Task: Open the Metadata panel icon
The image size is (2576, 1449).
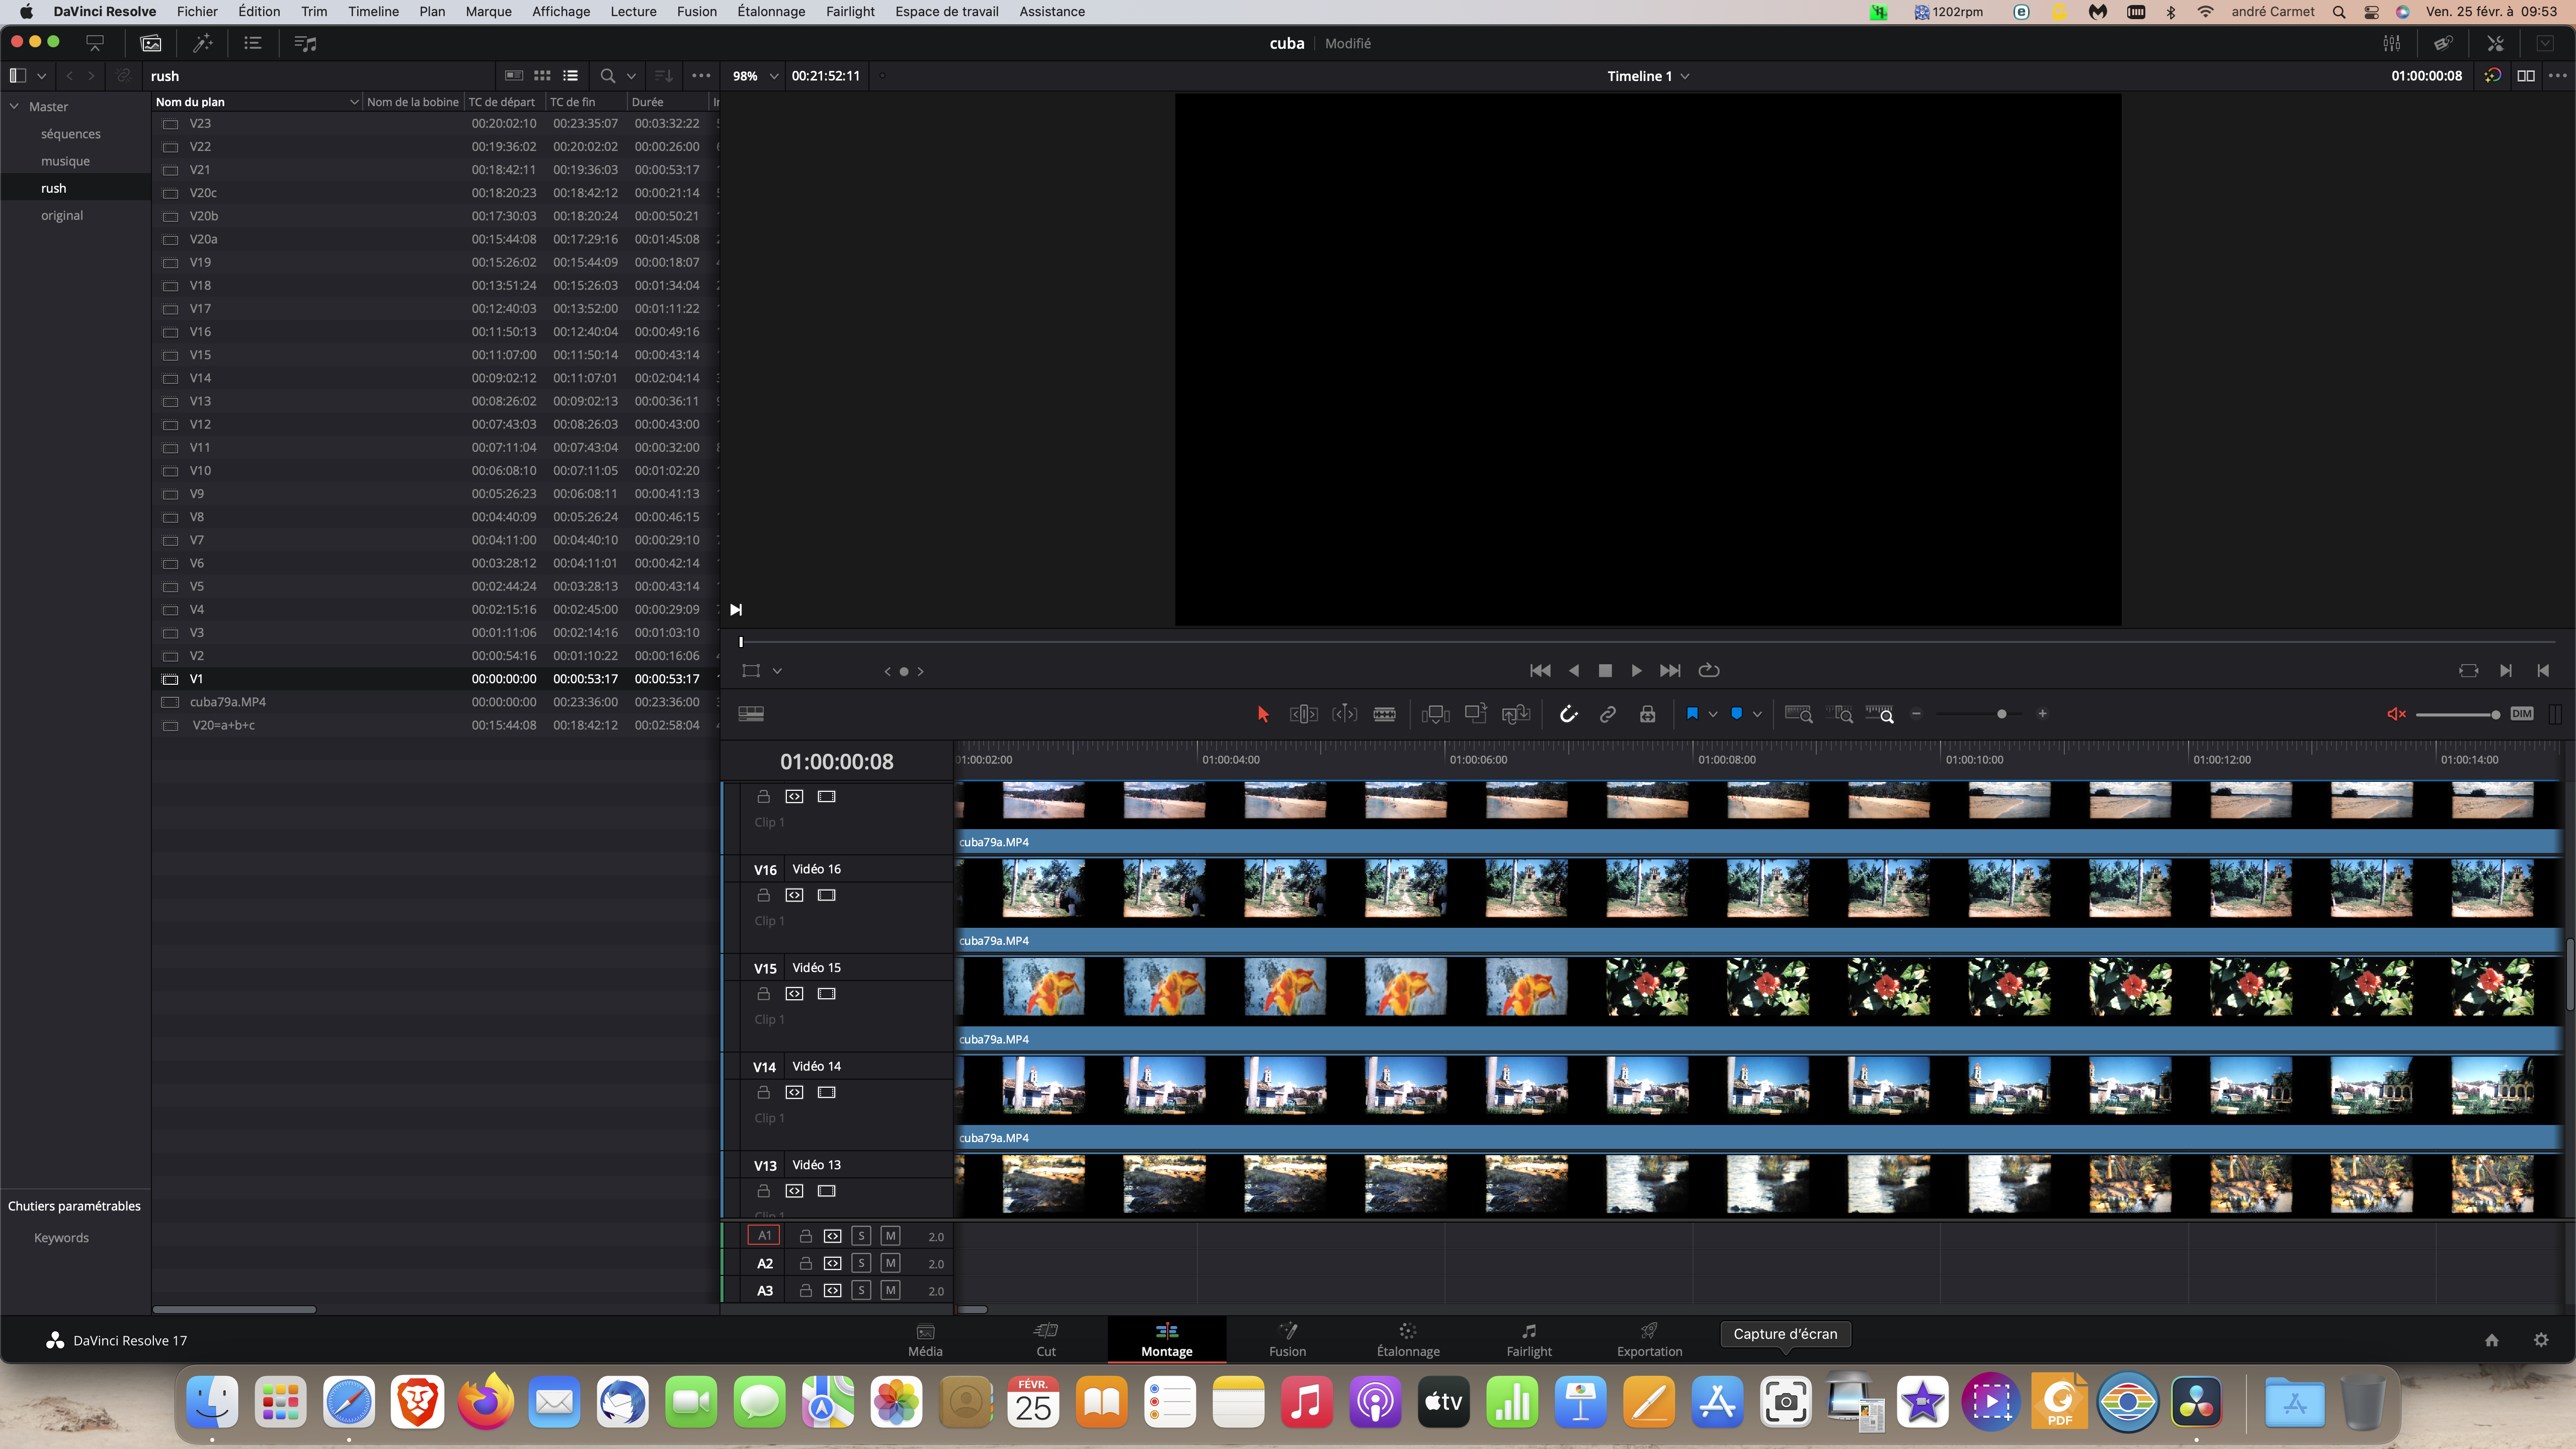Action: point(2443,43)
